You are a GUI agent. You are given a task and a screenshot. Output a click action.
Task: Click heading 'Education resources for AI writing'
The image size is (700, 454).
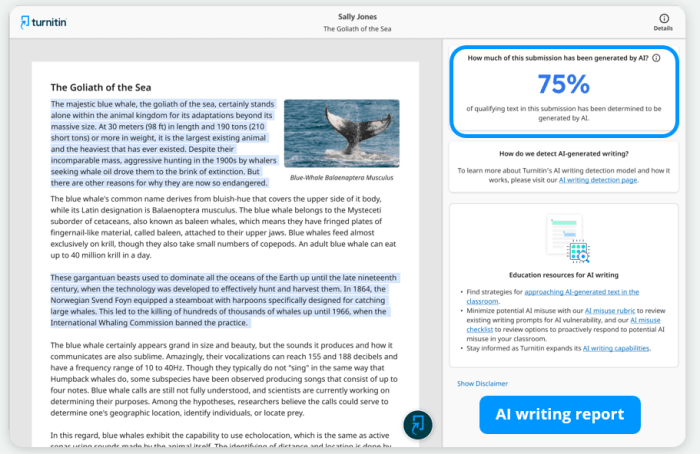[x=563, y=275]
